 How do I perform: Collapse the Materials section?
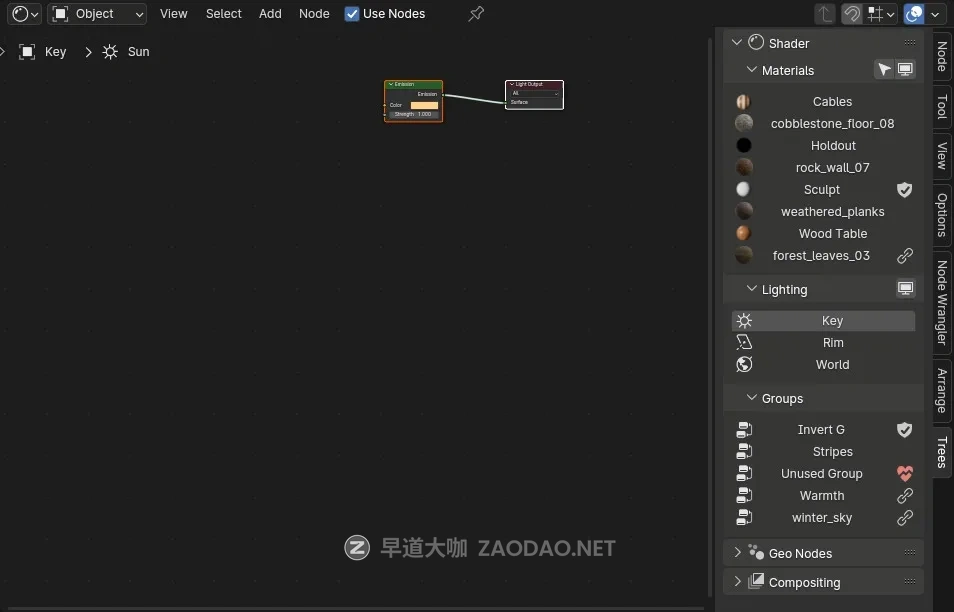(x=751, y=70)
